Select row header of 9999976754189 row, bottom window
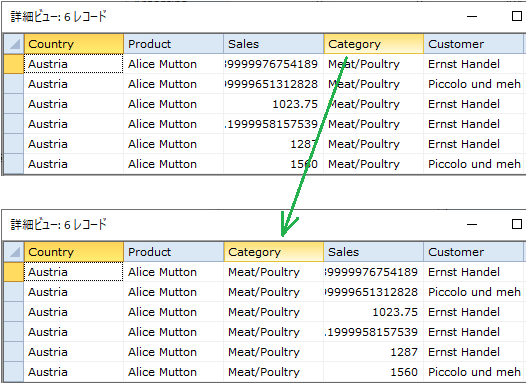Viewport: 526px width, 384px height. click(14, 272)
